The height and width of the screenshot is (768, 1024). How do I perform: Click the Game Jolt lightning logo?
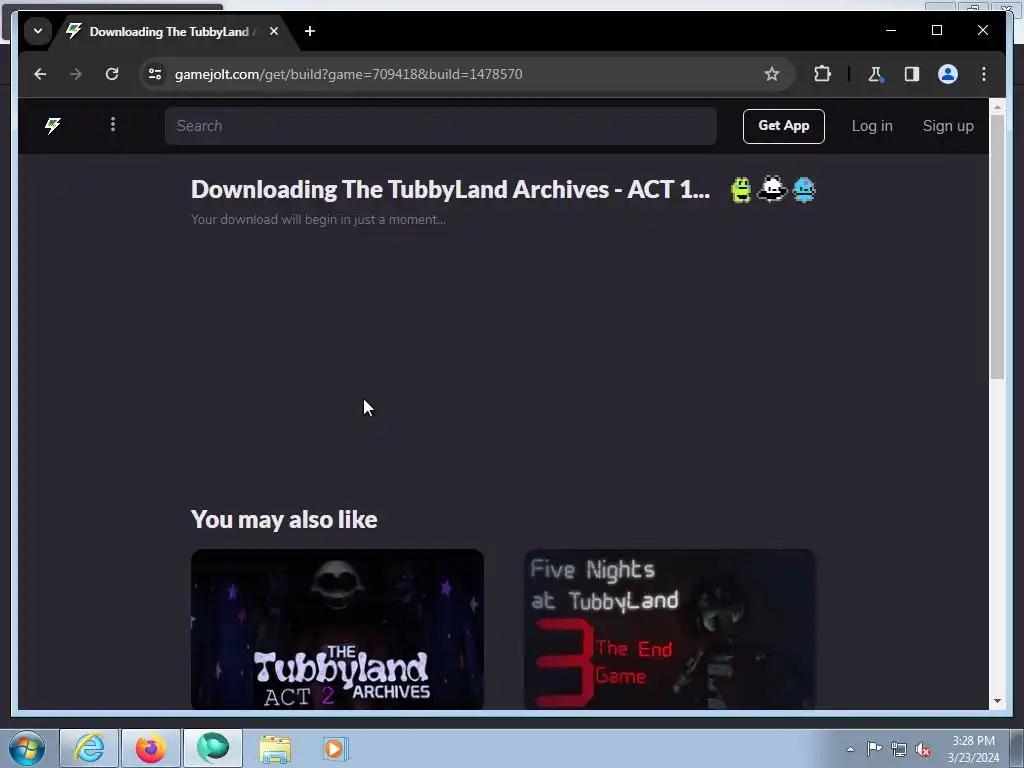53,125
